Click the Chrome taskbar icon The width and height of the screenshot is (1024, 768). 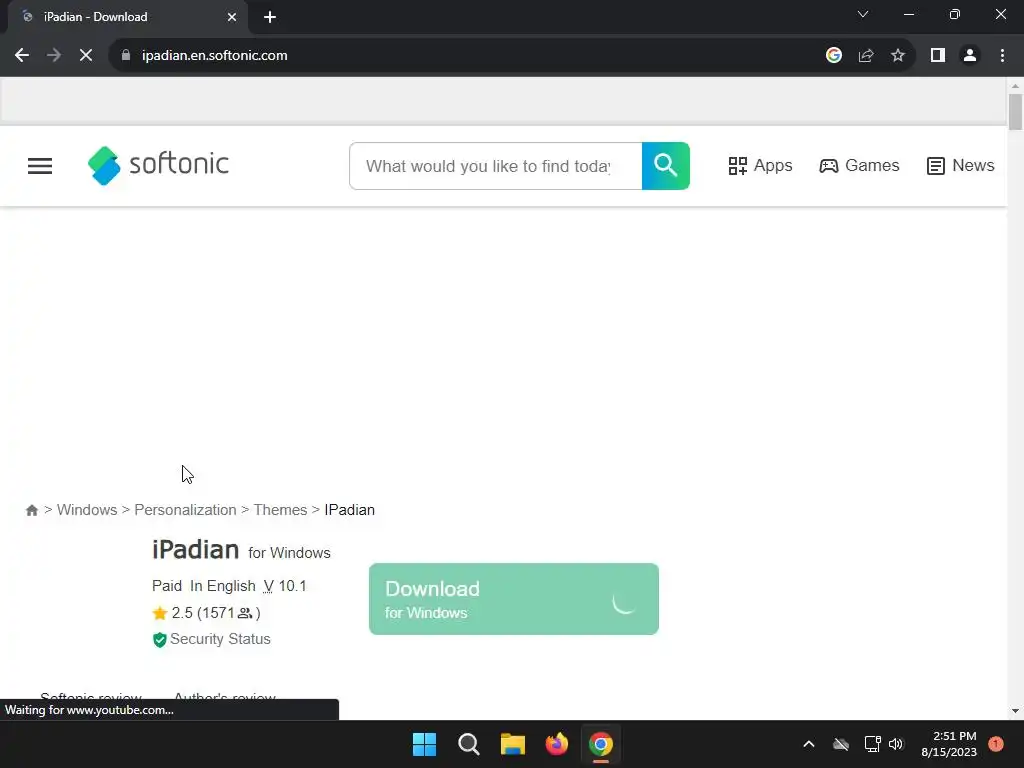[x=601, y=744]
